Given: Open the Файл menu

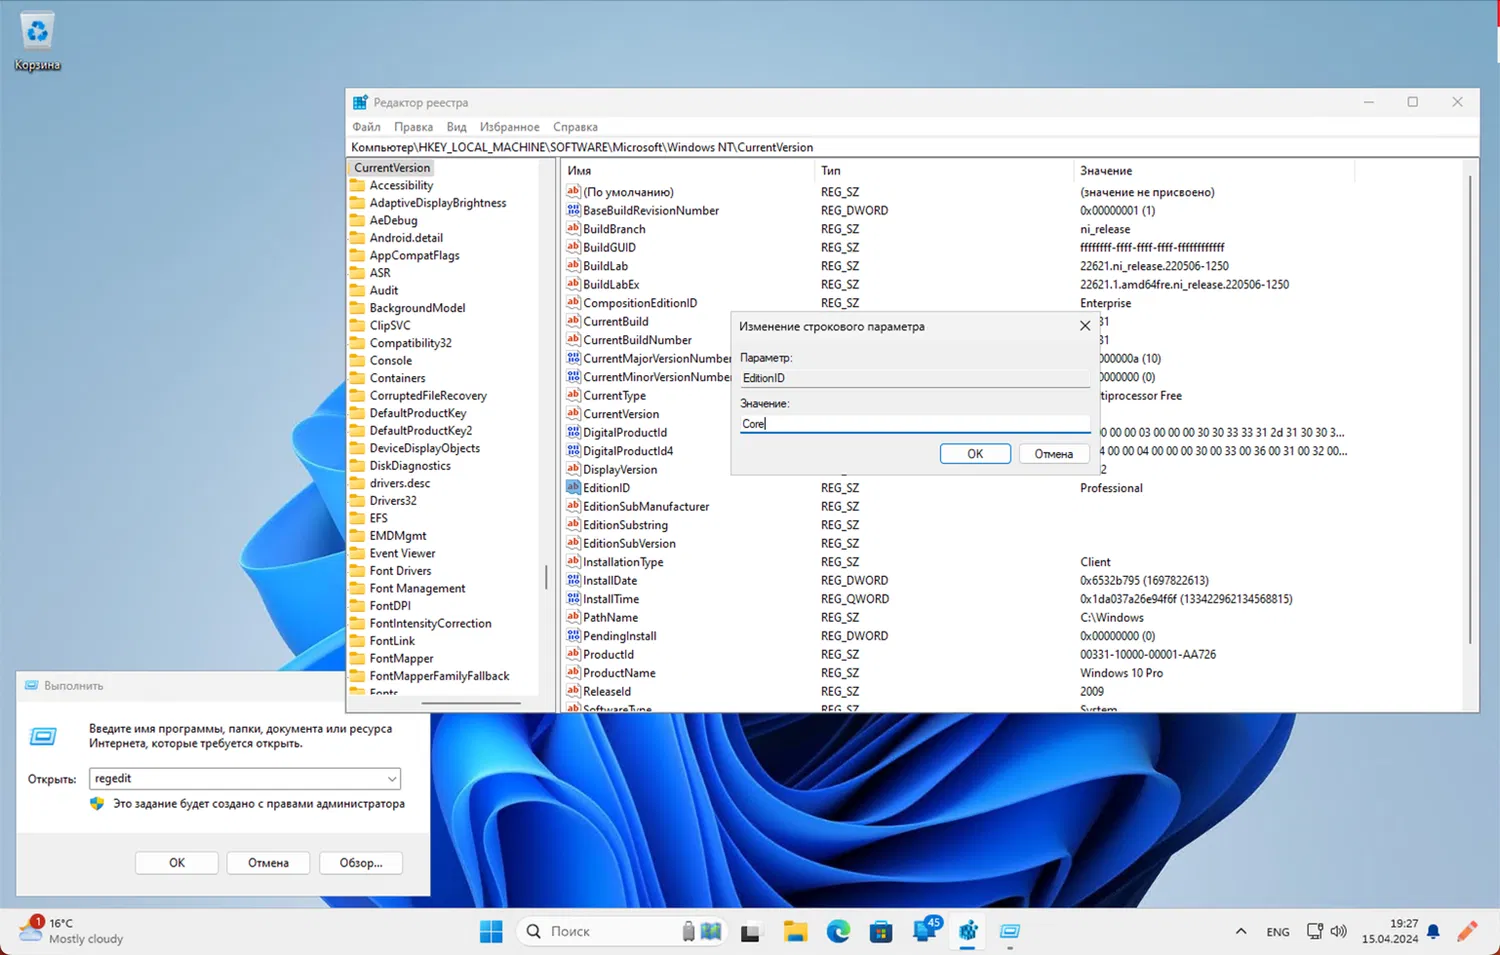Looking at the screenshot, I should coord(366,127).
